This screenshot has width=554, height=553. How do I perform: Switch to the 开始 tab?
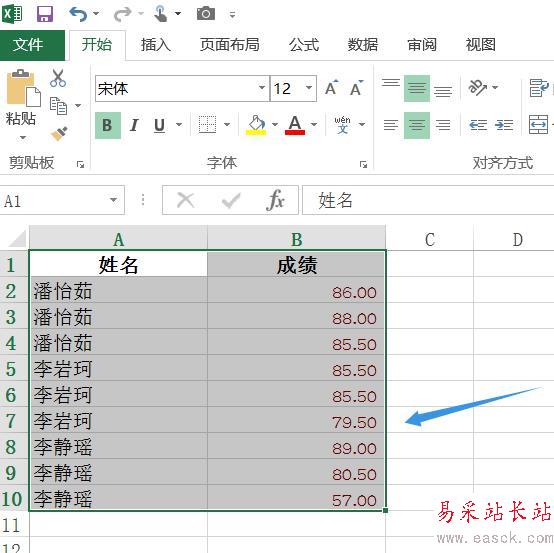pyautogui.click(x=97, y=45)
